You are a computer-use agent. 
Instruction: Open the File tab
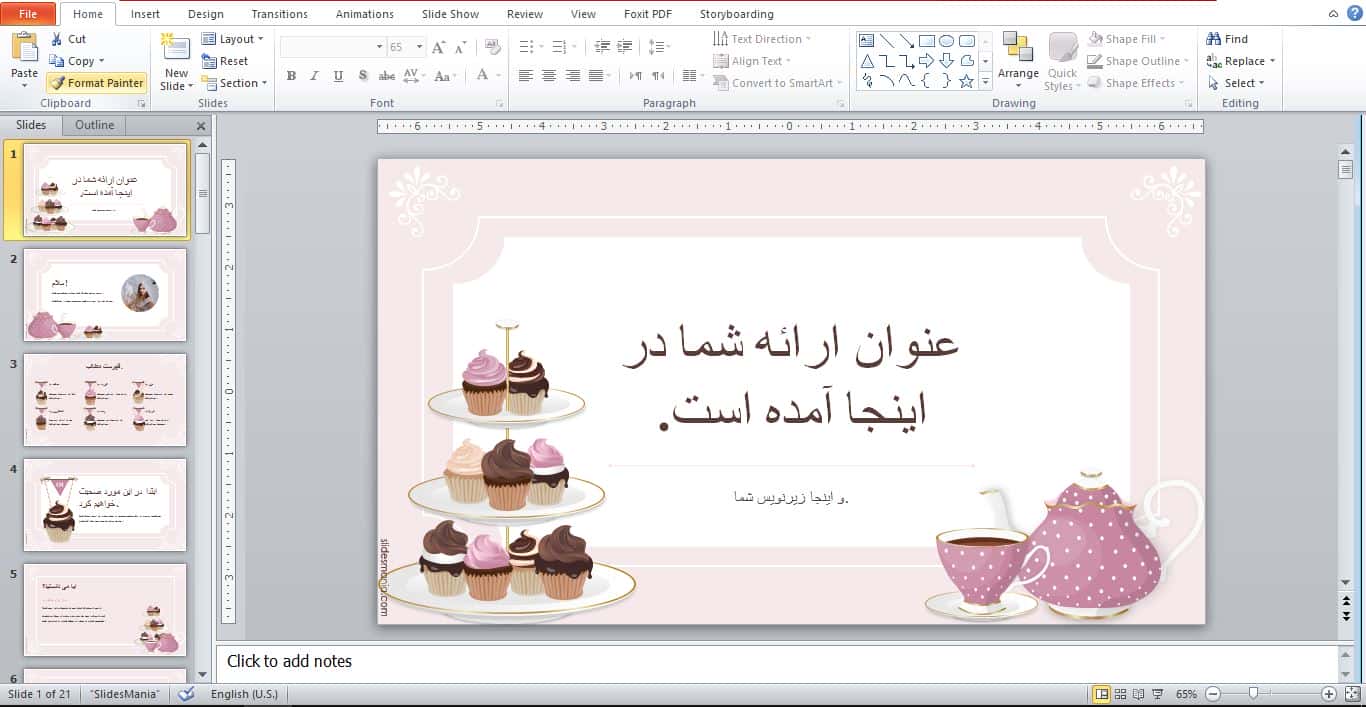coord(29,14)
